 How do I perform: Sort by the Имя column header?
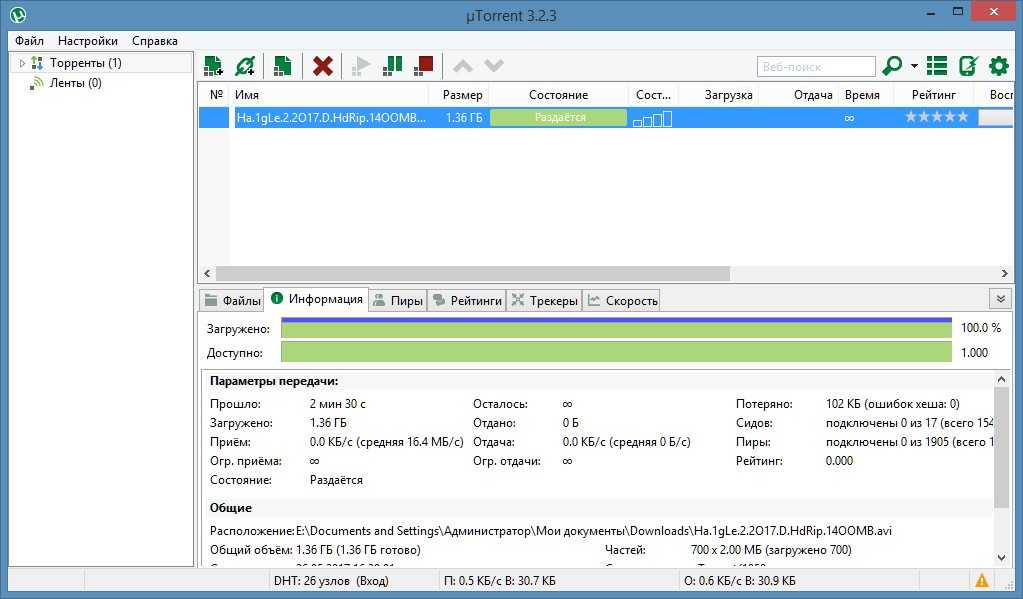330,95
